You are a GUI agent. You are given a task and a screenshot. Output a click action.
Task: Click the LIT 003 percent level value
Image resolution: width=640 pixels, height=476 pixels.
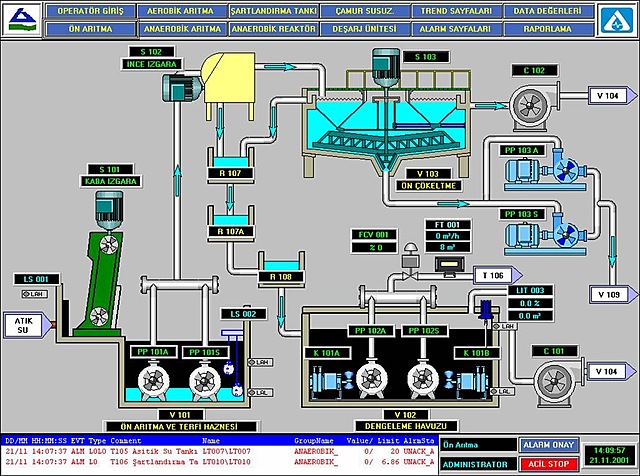(x=530, y=303)
